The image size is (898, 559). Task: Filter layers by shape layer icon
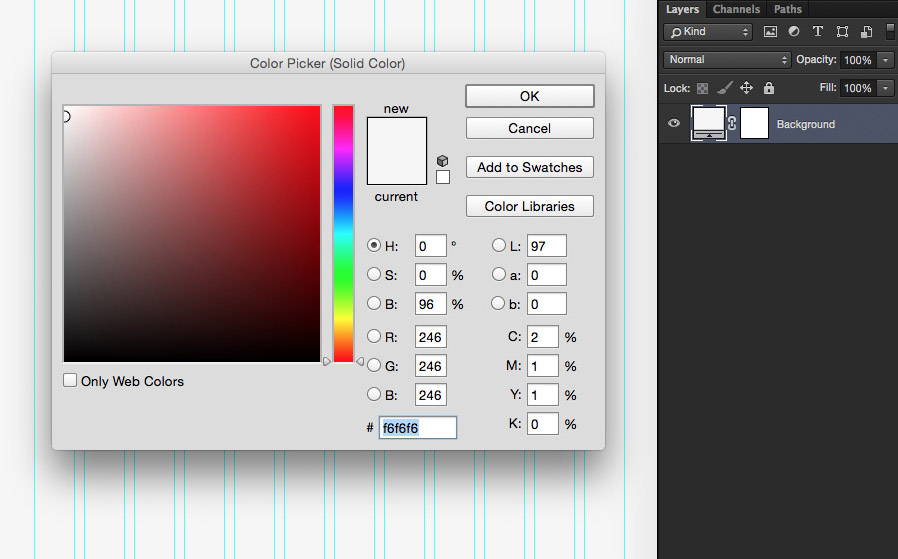842,32
